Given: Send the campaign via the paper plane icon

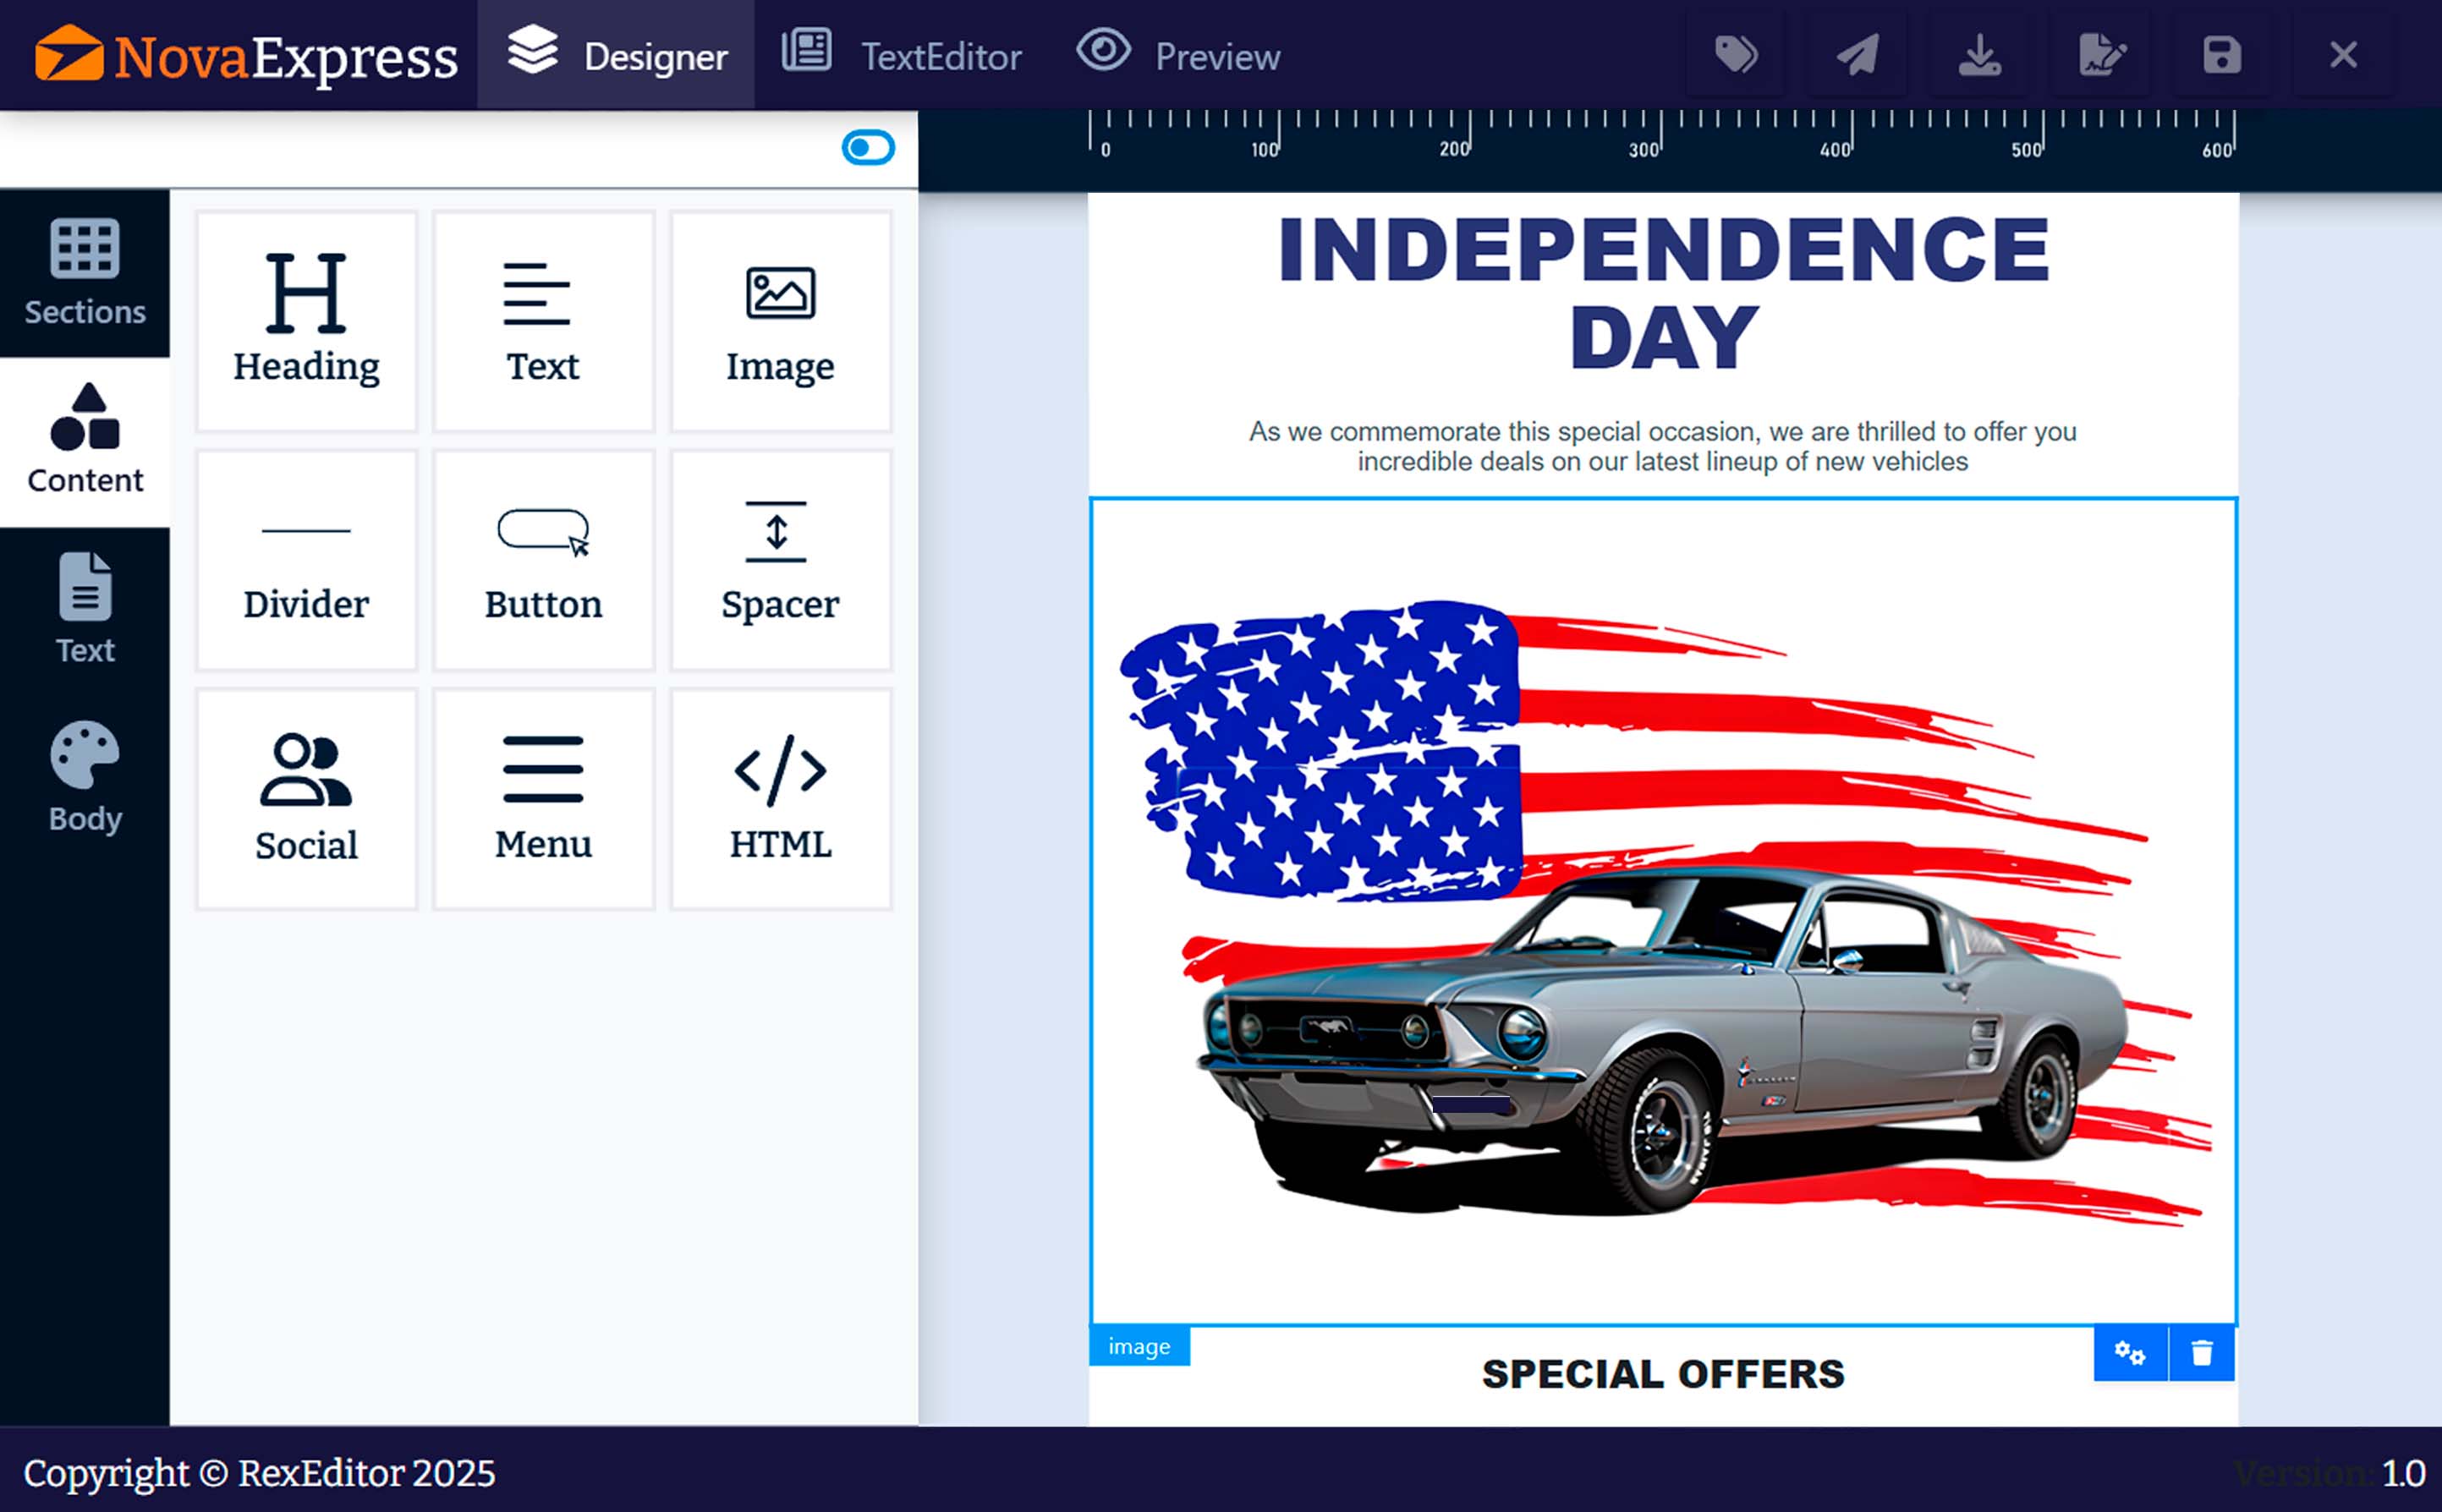Looking at the screenshot, I should coord(1857,55).
